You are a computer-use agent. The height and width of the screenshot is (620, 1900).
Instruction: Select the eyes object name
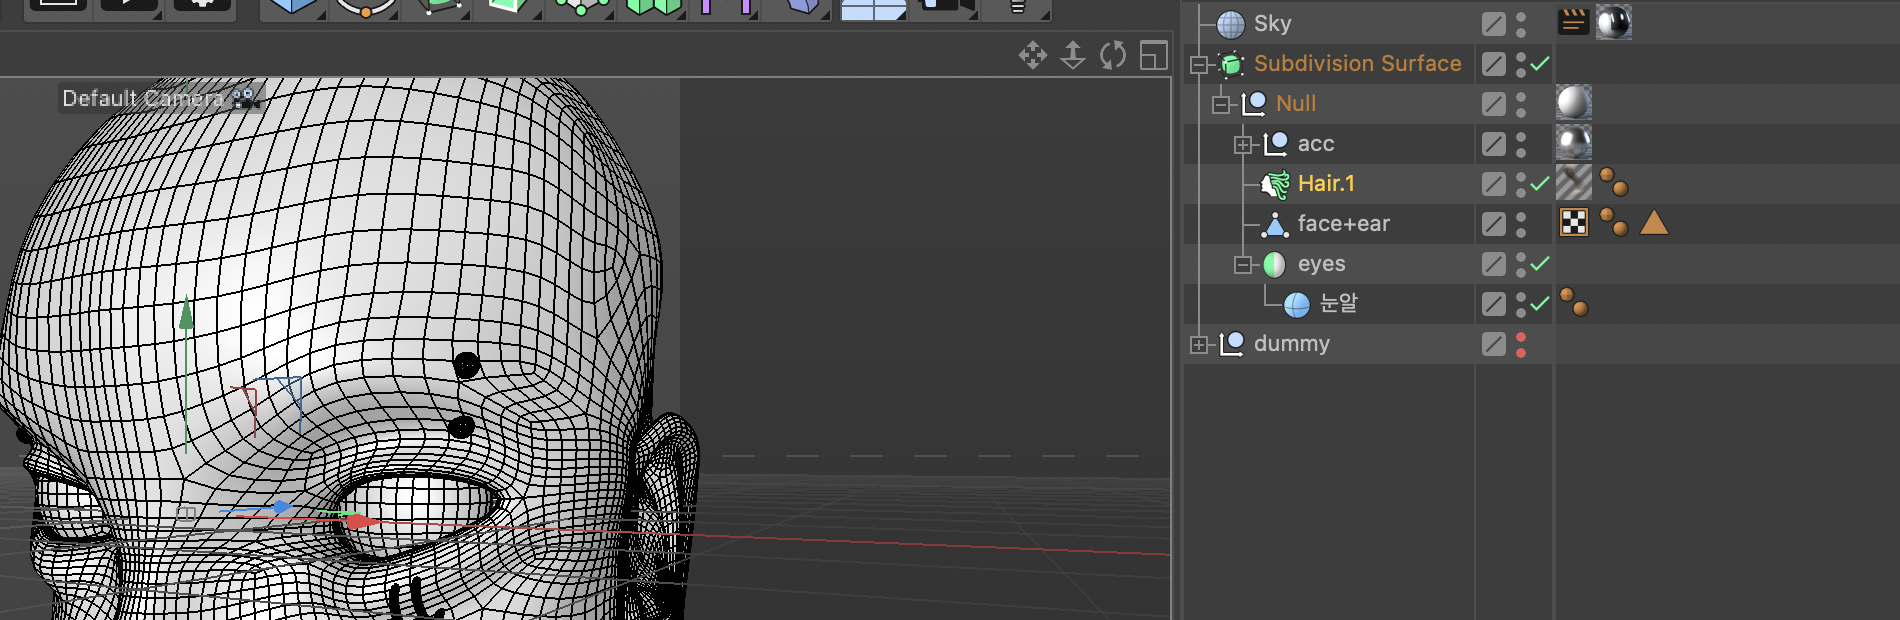[x=1322, y=264]
